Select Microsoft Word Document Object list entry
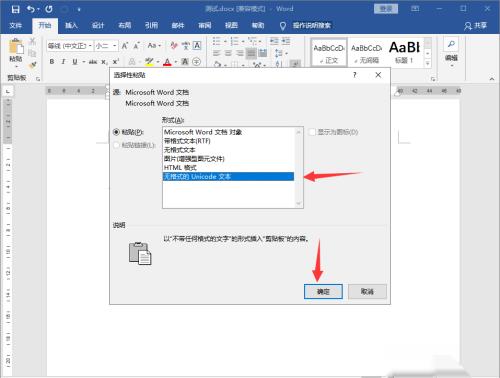The image size is (500, 378). click(228, 132)
